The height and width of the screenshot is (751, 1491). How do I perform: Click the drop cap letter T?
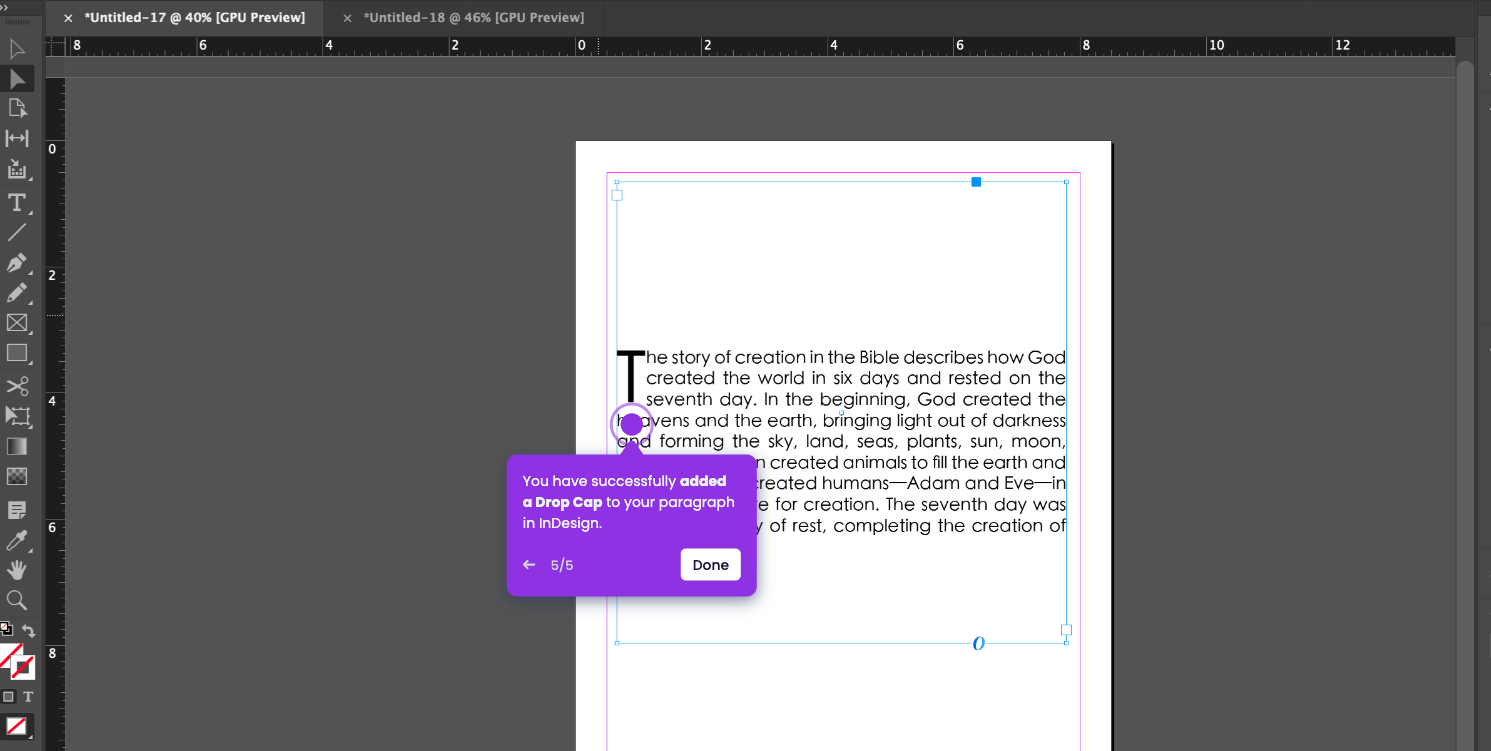pyautogui.click(x=630, y=378)
